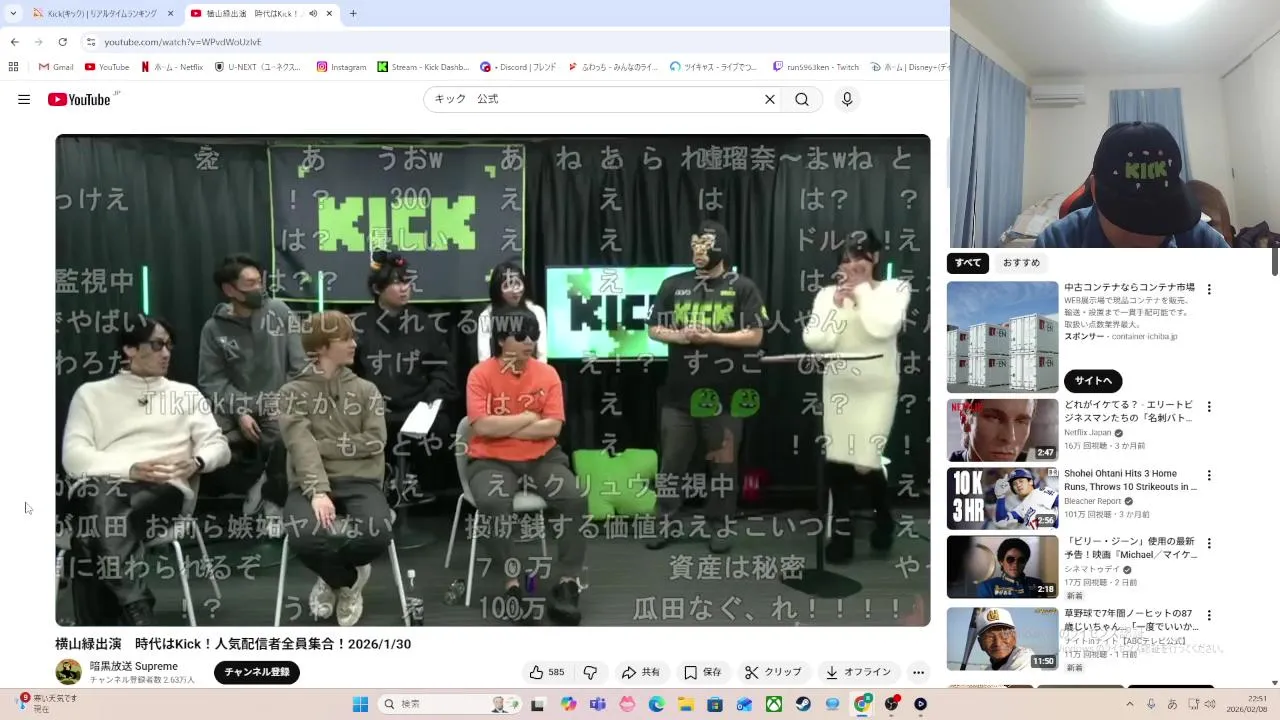Clear the search box with X
The image size is (1280, 720).
click(x=770, y=99)
